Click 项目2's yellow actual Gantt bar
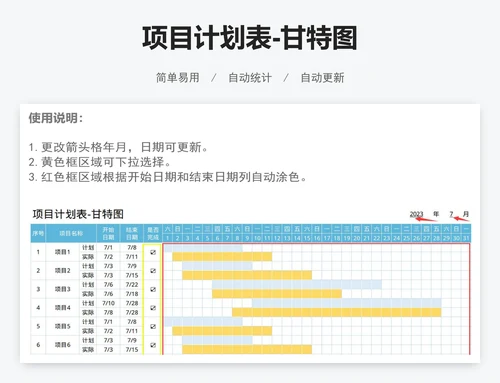Image resolution: width=500 pixels, height=383 pixels. [247, 275]
